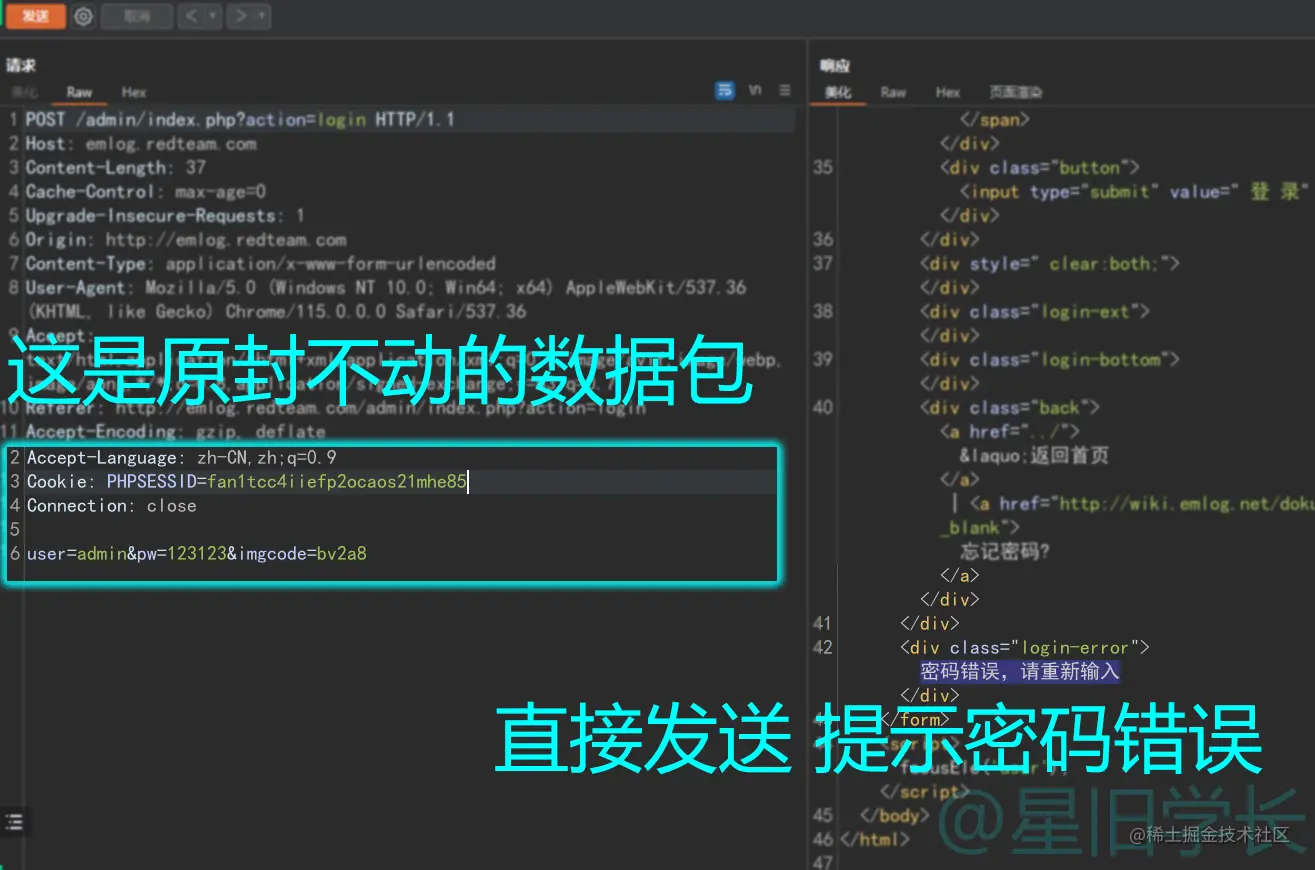Image resolution: width=1315 pixels, height=870 pixels.
Task: Open the 页面渲染 render tab in response
Action: click(x=1016, y=92)
